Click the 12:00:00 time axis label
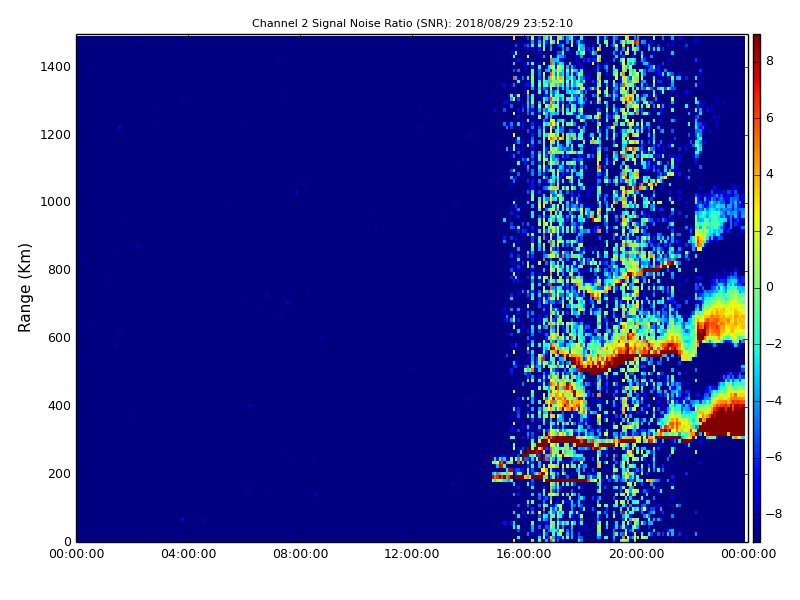Screen dimensions: 800x600 pos(412,554)
